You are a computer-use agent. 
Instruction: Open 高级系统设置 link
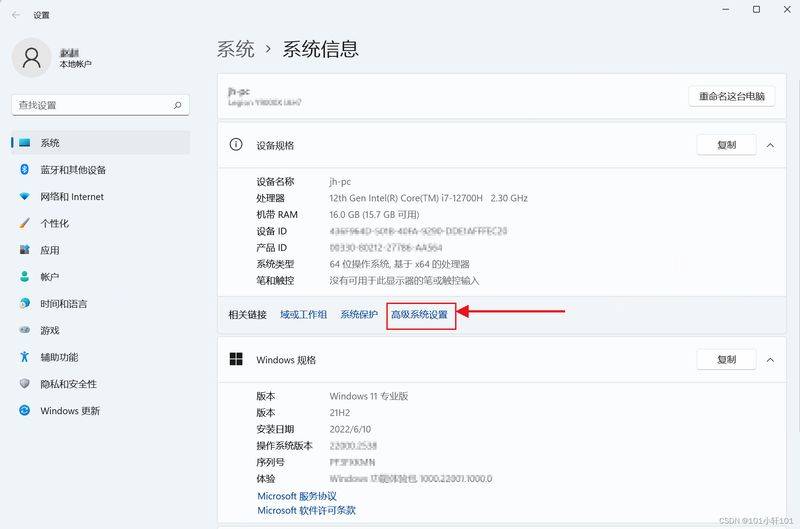(419, 315)
